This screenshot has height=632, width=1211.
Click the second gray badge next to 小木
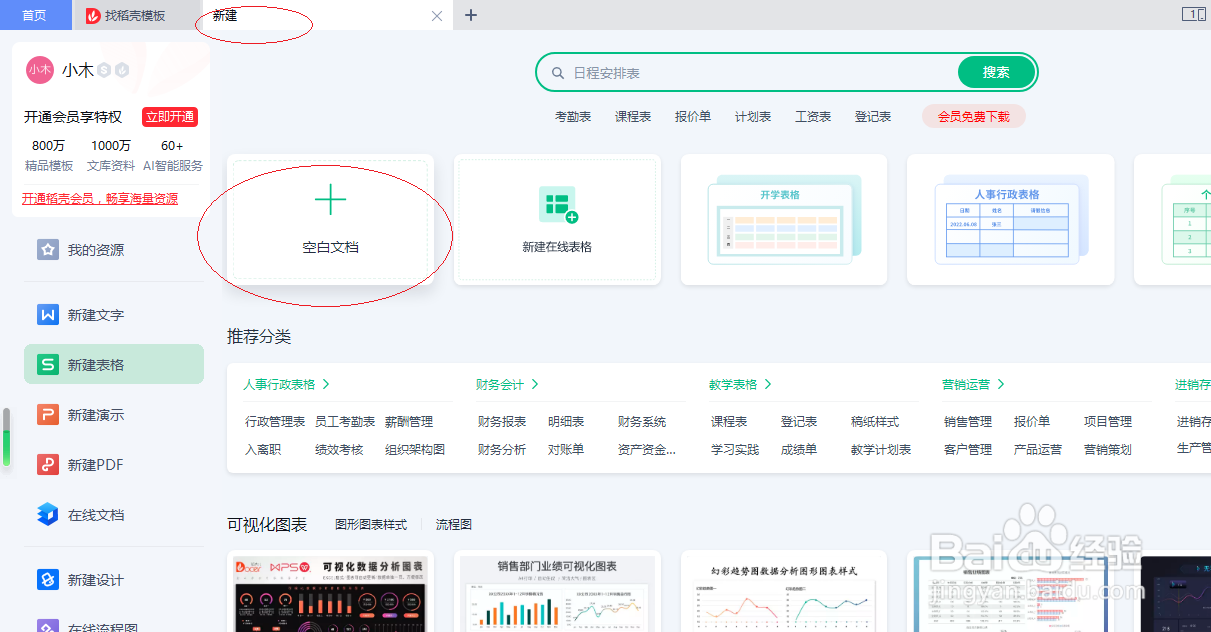click(x=122, y=70)
